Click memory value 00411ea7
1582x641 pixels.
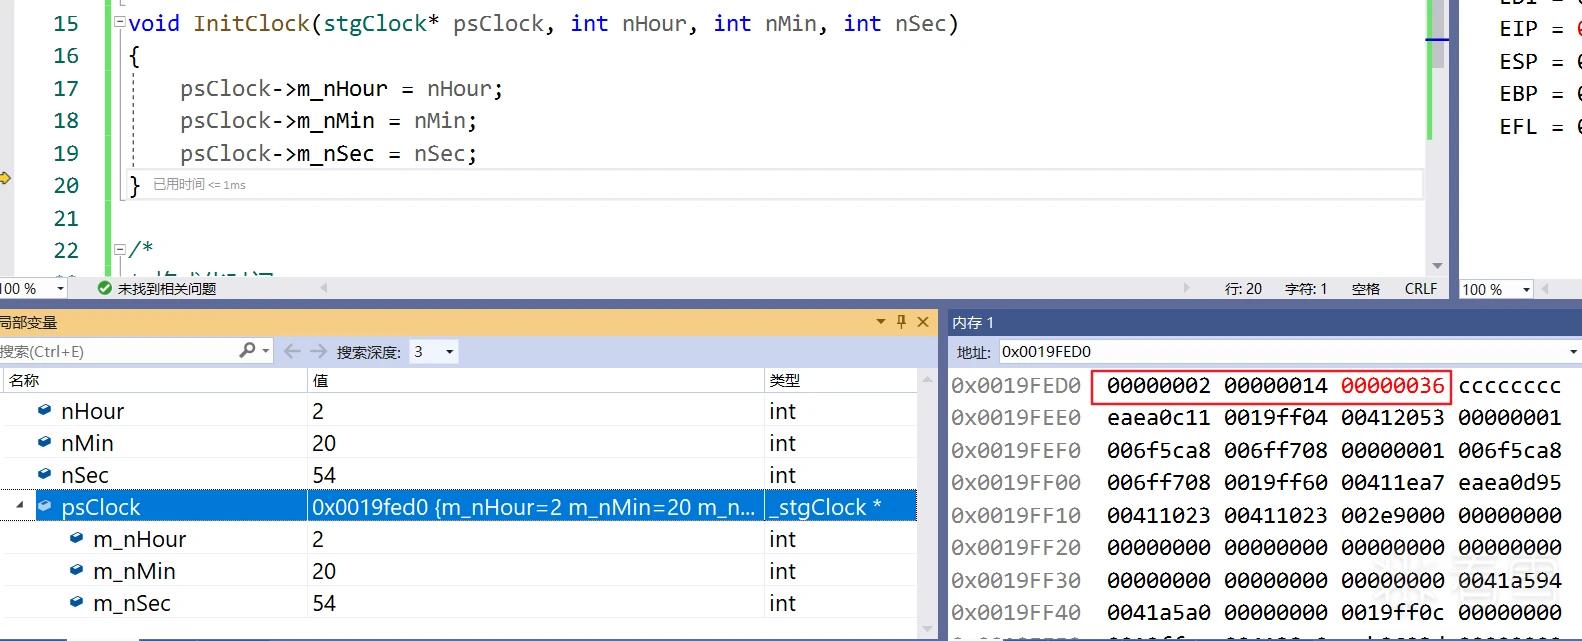coord(1392,482)
